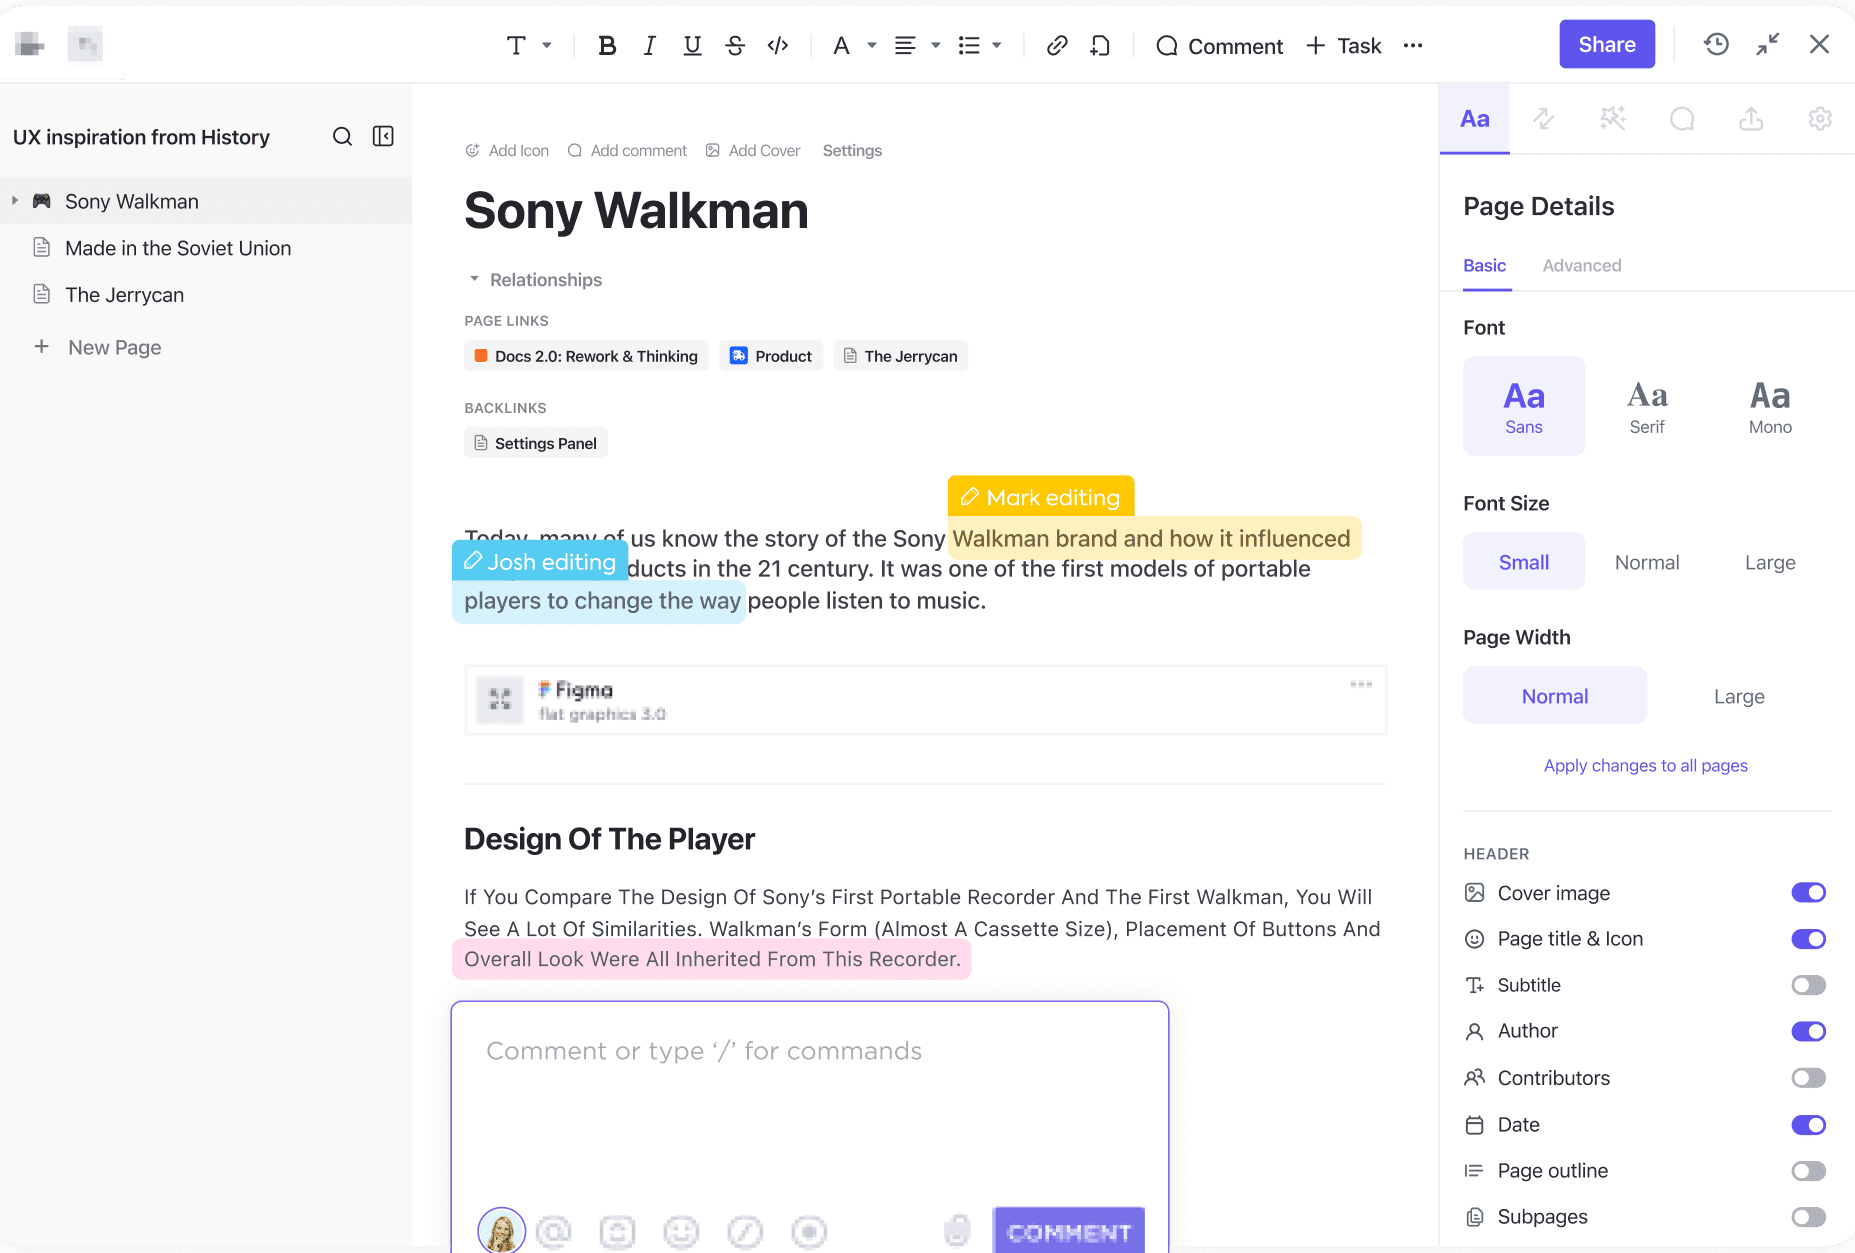
Task: Enable the Subtitle toggle
Action: [1808, 986]
